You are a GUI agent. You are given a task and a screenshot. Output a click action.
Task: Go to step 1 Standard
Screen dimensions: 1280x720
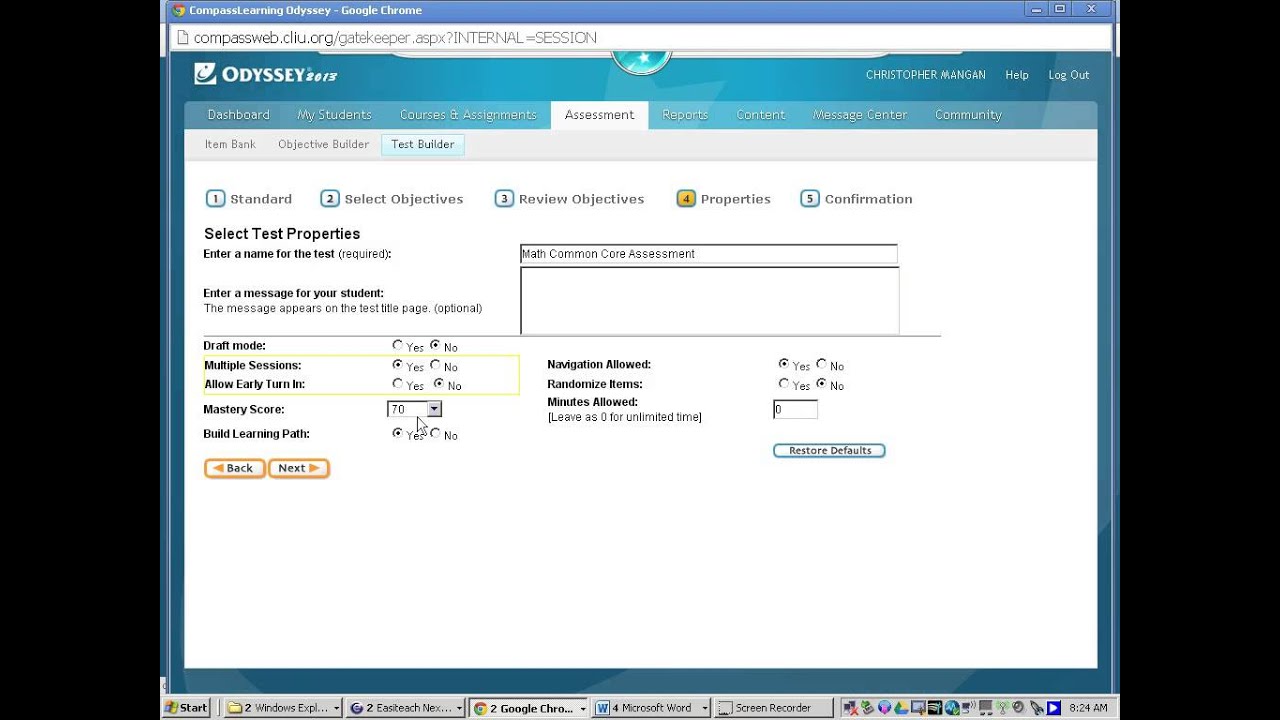pos(249,199)
